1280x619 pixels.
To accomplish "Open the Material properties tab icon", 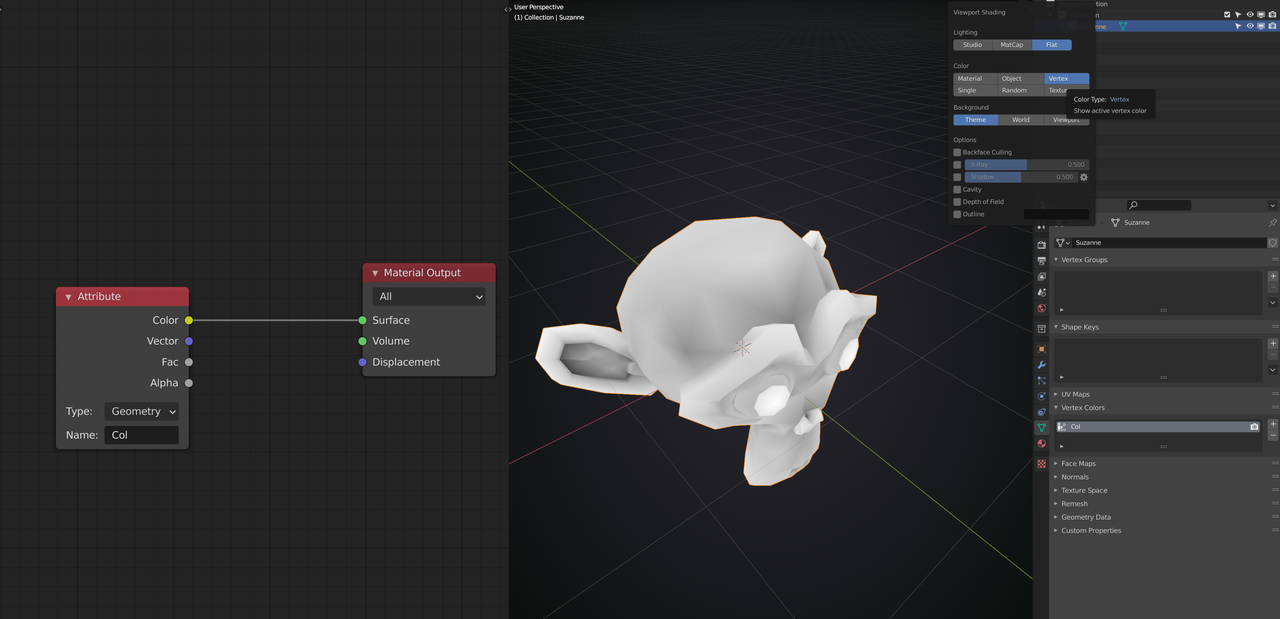I will 1041,444.
